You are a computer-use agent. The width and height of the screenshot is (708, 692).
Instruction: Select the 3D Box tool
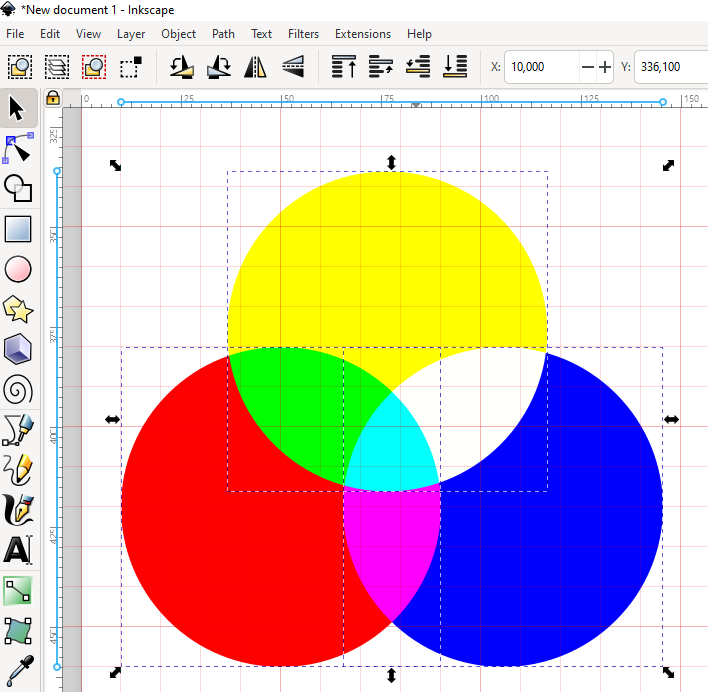[x=19, y=350]
